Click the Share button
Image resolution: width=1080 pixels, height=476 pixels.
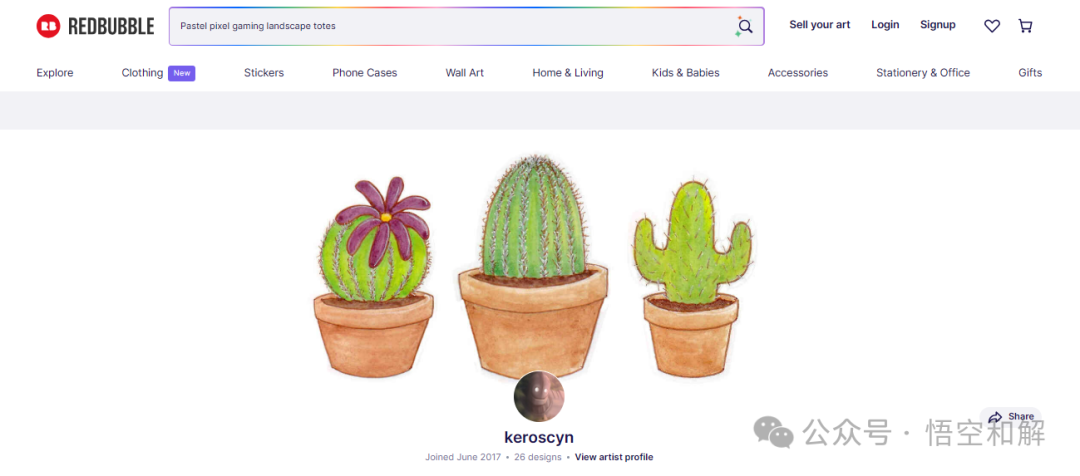pyautogui.click(x=1010, y=417)
